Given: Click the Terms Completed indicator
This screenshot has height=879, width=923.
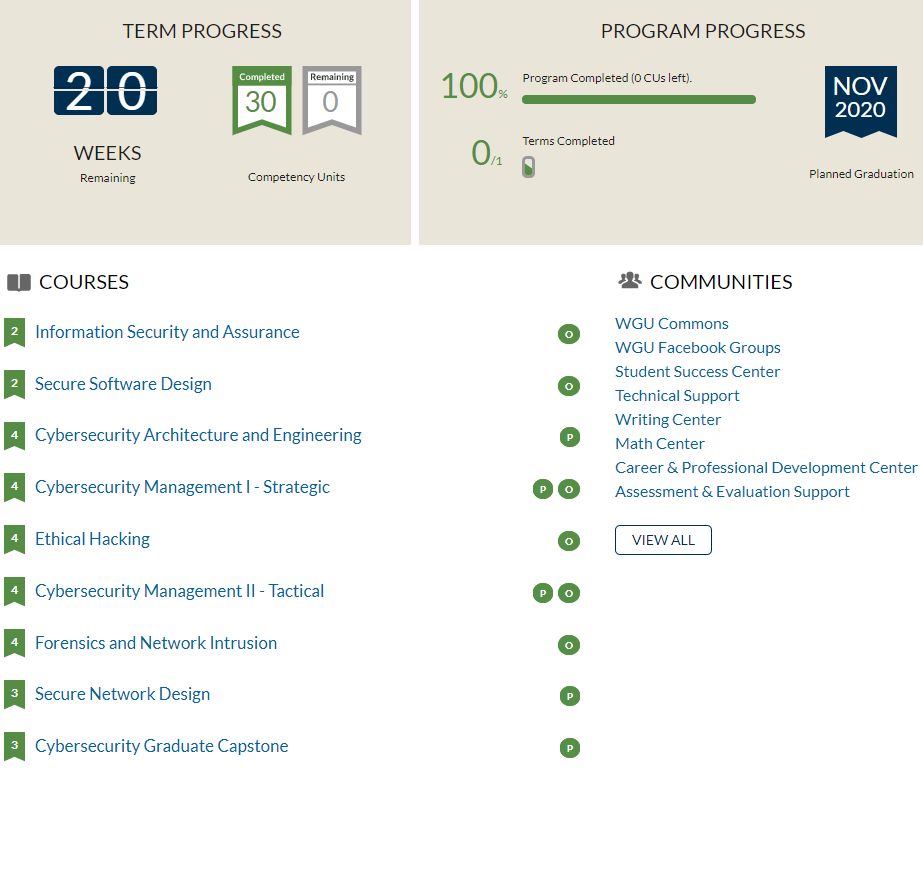Looking at the screenshot, I should point(528,167).
